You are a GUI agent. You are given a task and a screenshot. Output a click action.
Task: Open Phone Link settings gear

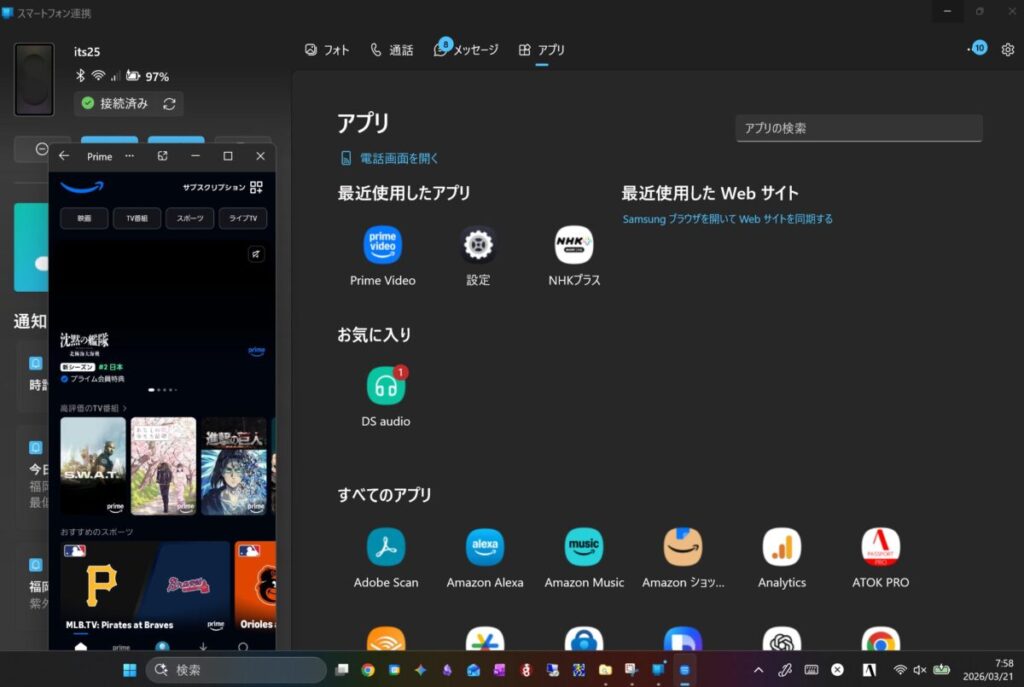pyautogui.click(x=1007, y=49)
